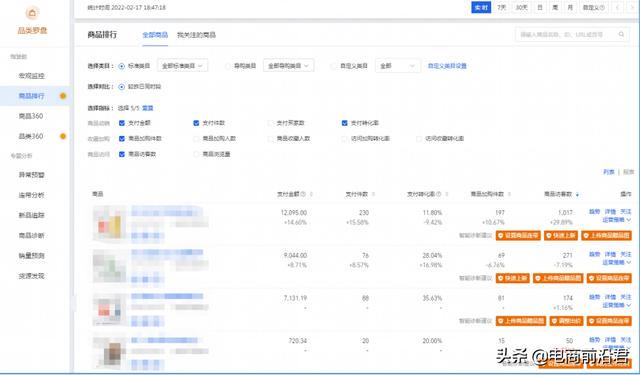This screenshot has width=640, height=375.
Task: Click the help icon beside 支付转化率 column header
Action: point(439,194)
